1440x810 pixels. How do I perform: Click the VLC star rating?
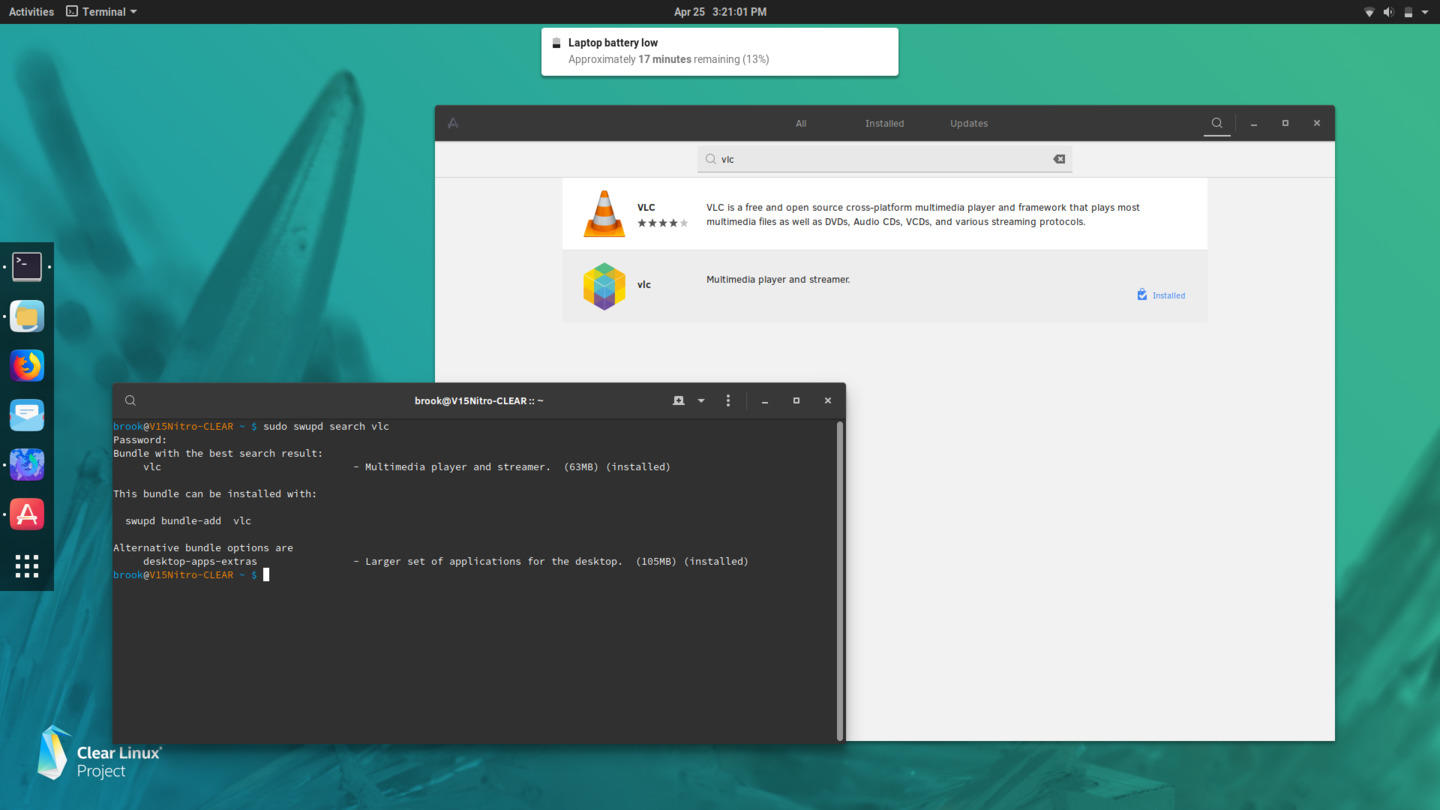pos(662,223)
